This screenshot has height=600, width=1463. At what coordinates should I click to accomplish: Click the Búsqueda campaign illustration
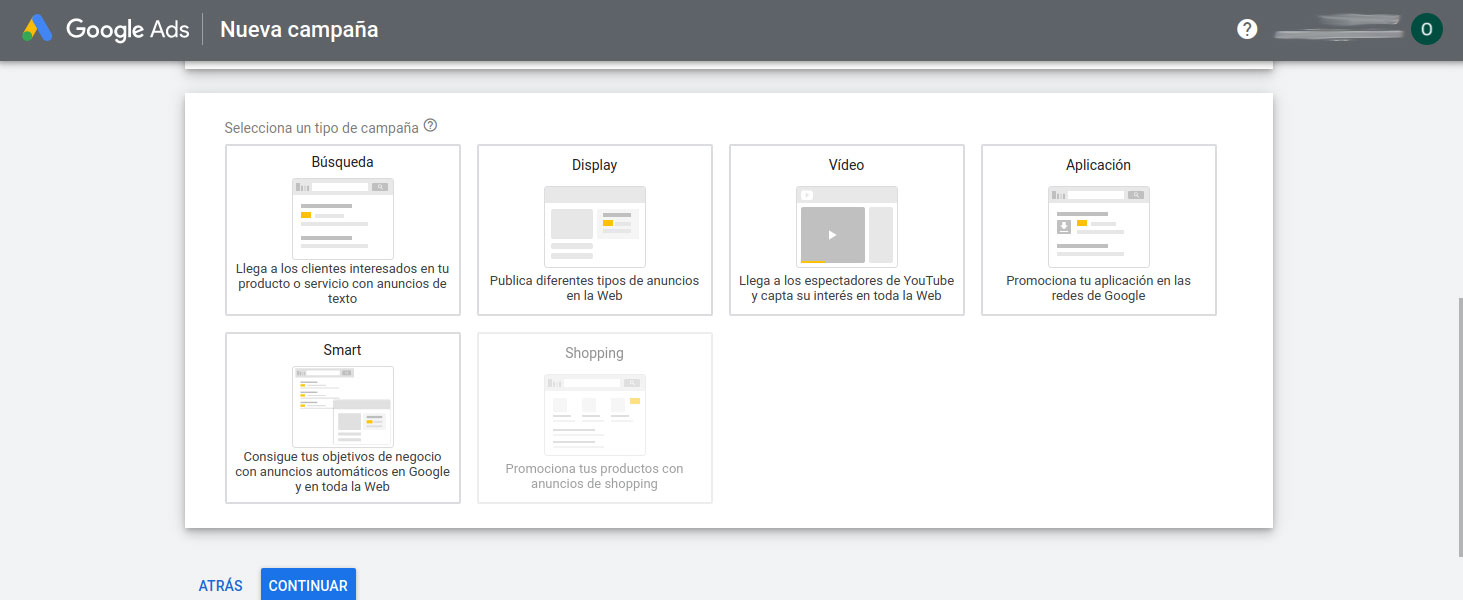click(x=343, y=218)
